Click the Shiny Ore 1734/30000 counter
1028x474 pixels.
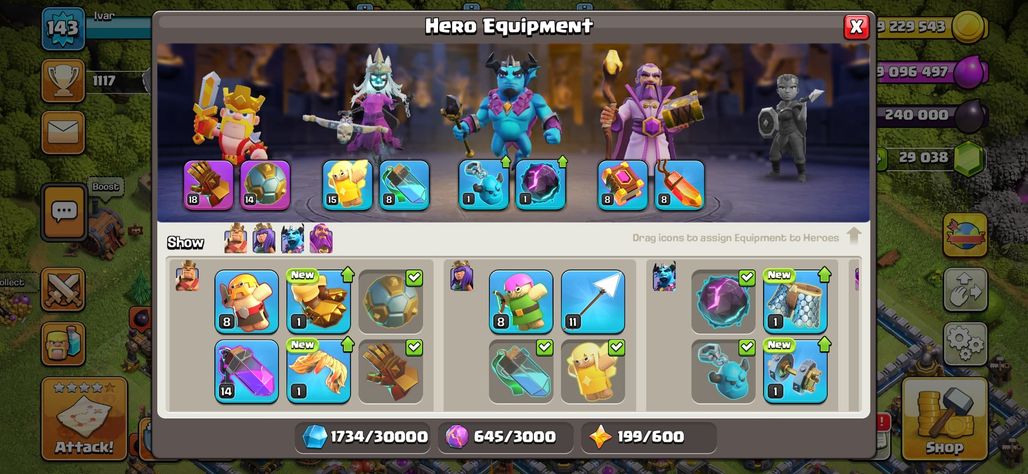click(365, 437)
